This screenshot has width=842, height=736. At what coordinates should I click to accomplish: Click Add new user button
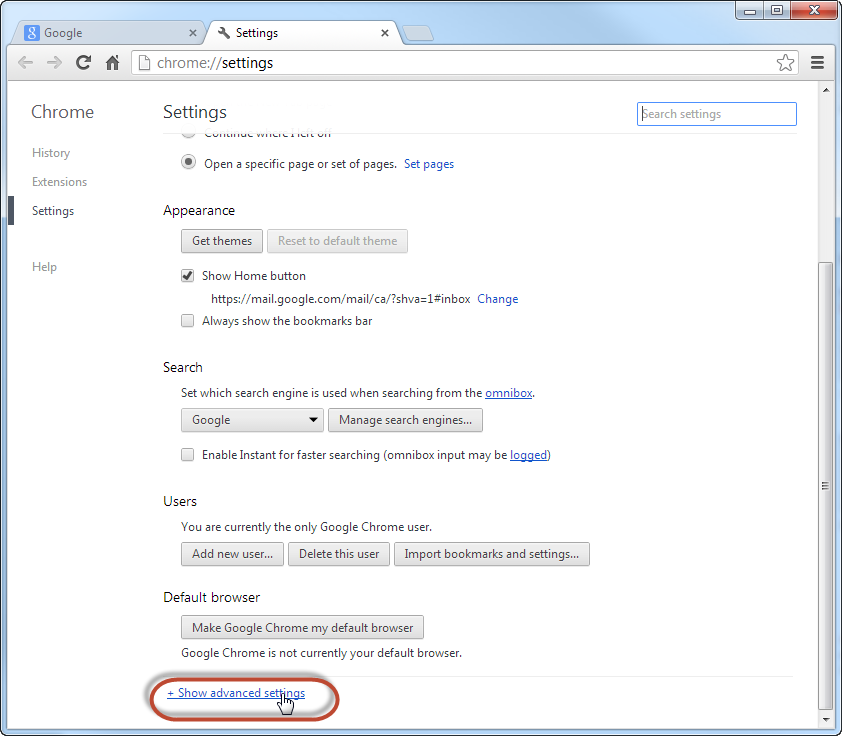[x=233, y=554]
